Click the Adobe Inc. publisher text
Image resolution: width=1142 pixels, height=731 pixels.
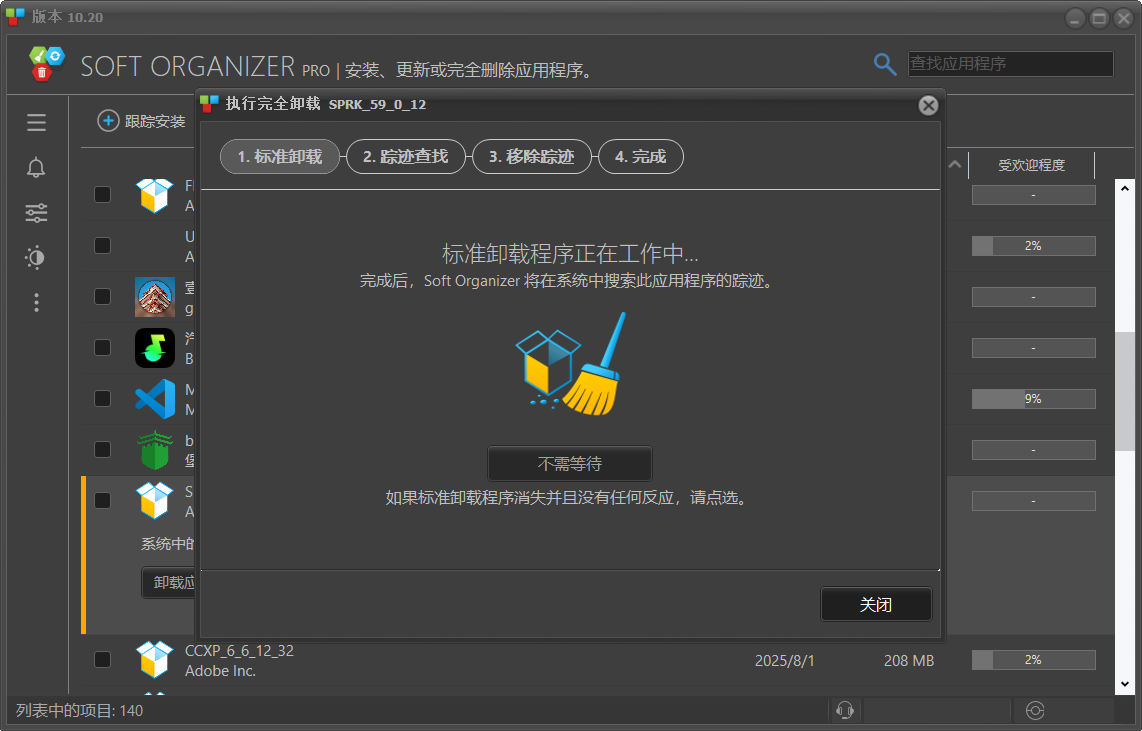(x=220, y=671)
